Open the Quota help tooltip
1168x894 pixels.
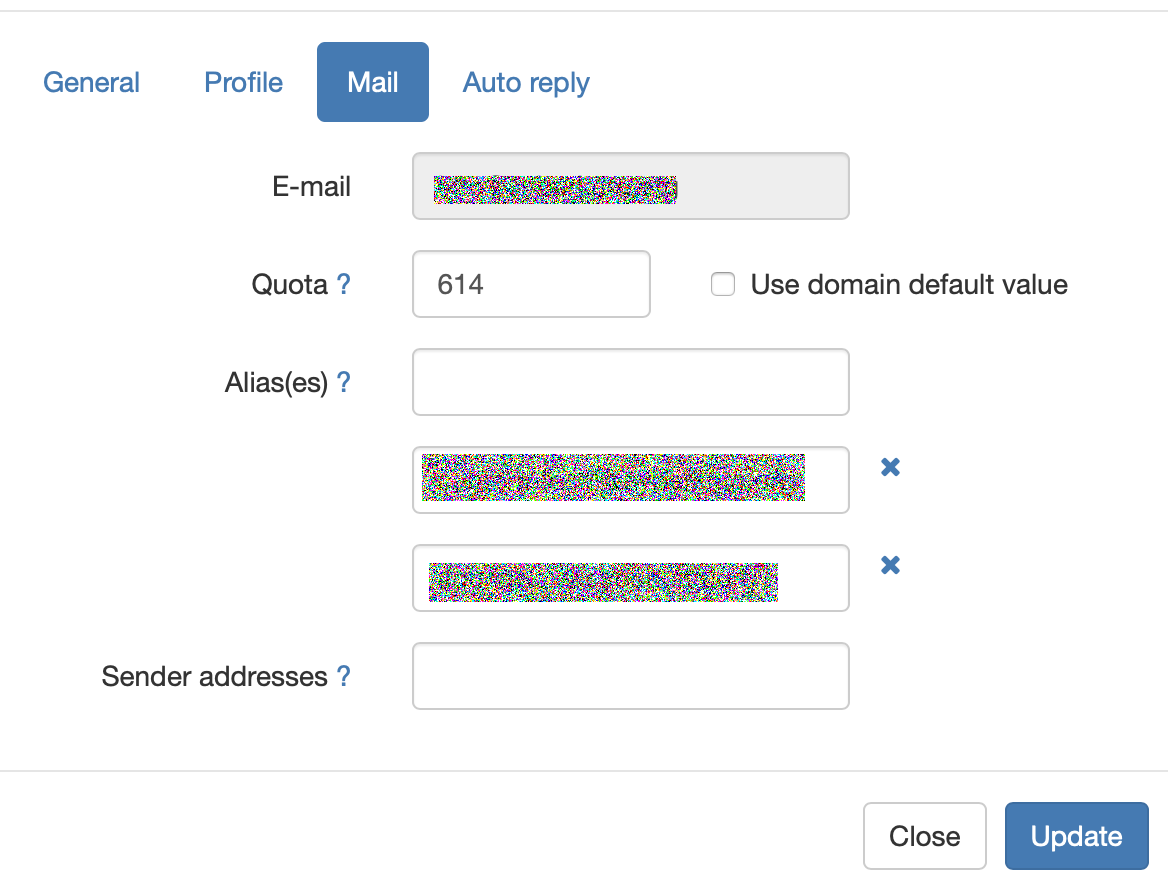[x=344, y=284]
